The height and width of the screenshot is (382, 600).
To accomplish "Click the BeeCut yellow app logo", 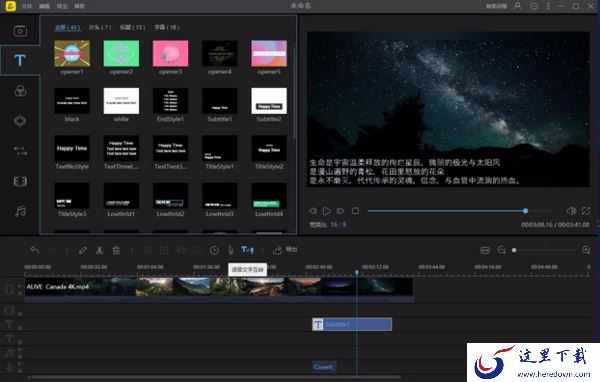I will [x=10, y=6].
